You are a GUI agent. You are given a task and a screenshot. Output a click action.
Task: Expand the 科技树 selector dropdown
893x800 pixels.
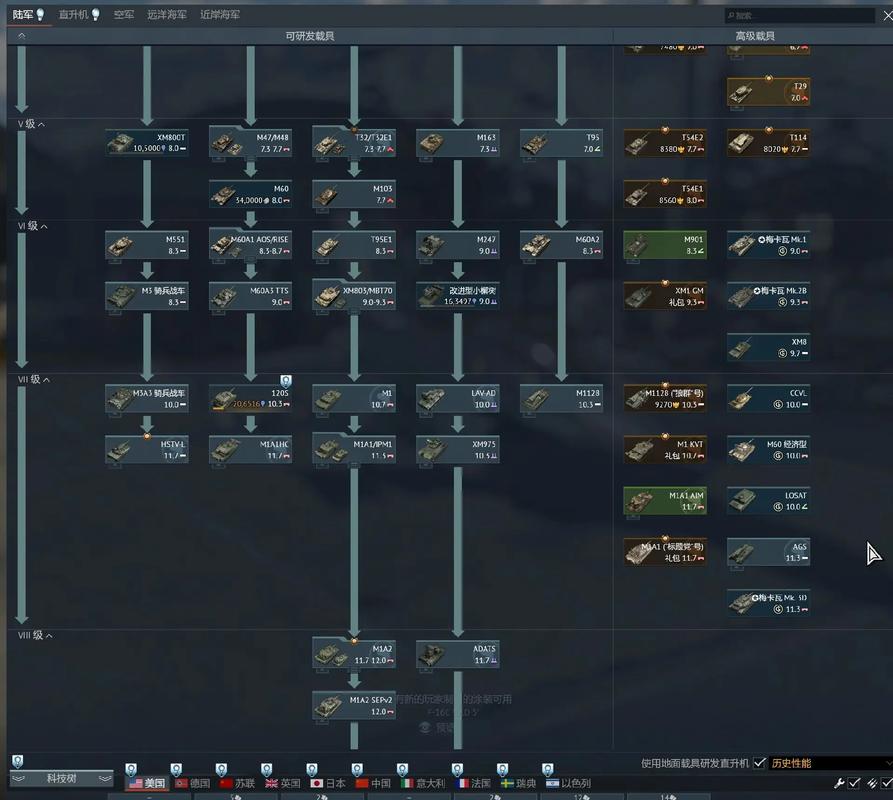coord(62,778)
